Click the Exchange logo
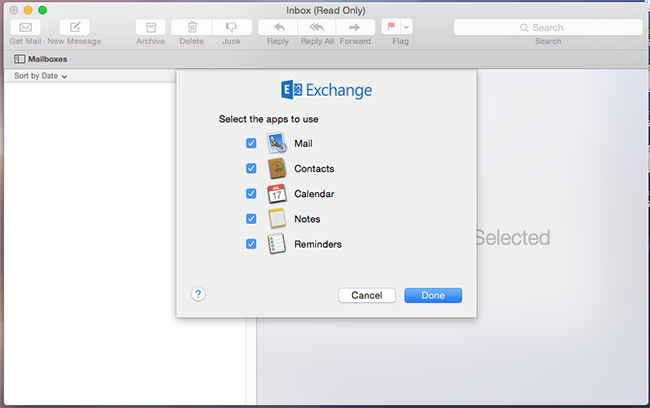Screen dimensions: 650x408 coord(326,90)
